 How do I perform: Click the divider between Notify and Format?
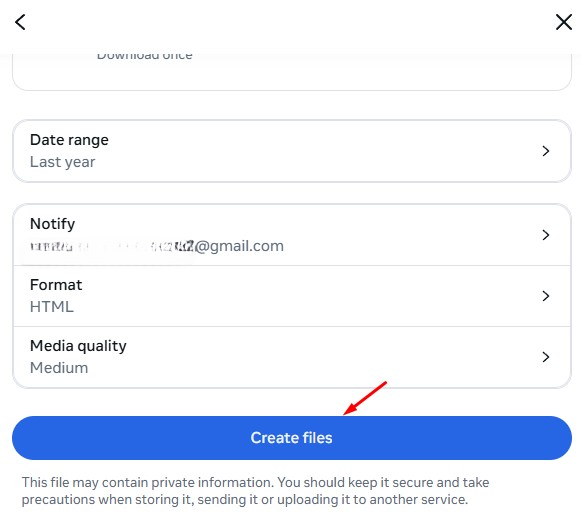pyautogui.click(x=292, y=265)
